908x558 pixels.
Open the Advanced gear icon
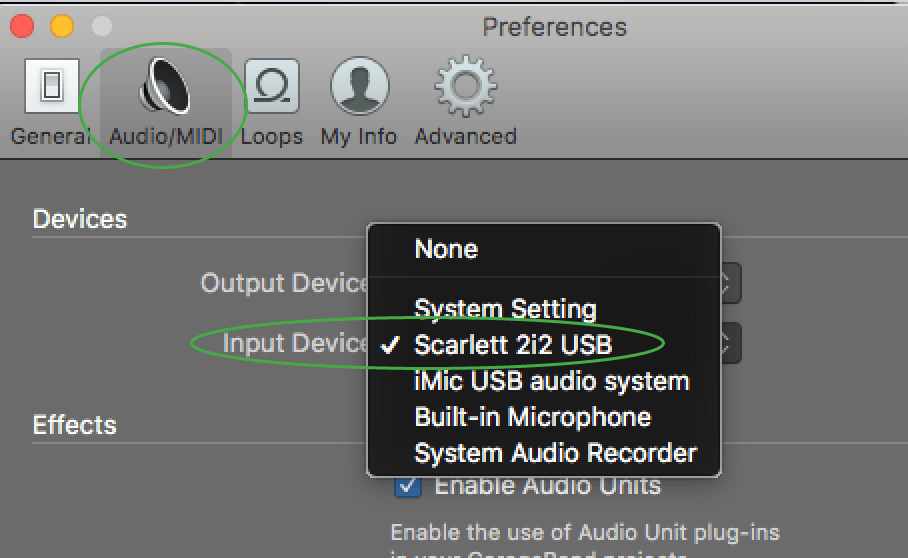click(x=465, y=88)
